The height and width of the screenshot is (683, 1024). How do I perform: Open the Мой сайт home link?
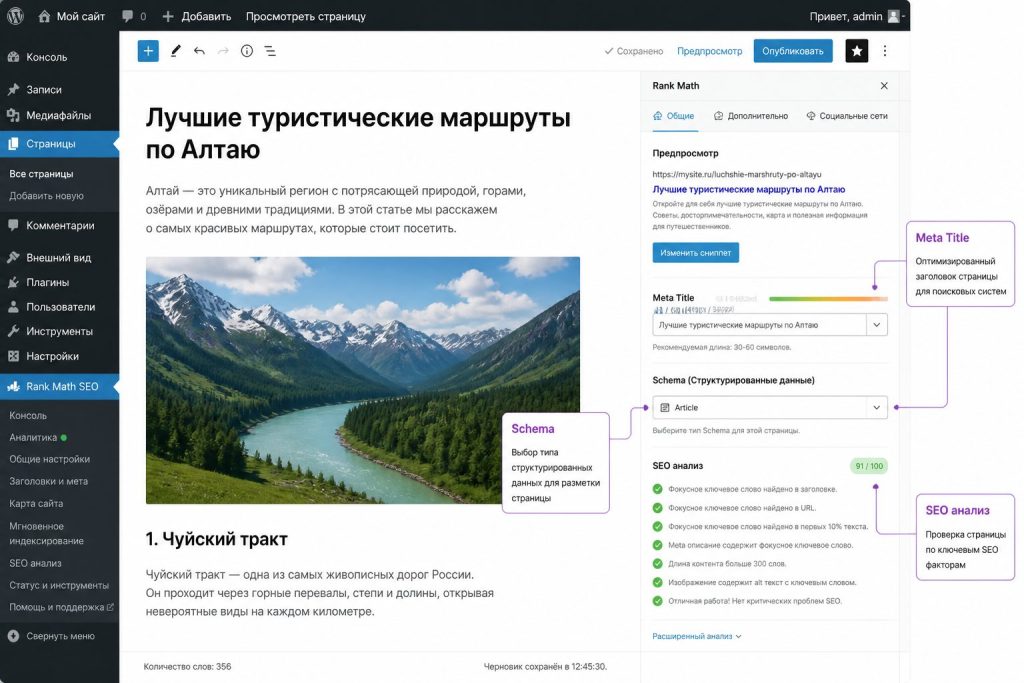(71, 16)
